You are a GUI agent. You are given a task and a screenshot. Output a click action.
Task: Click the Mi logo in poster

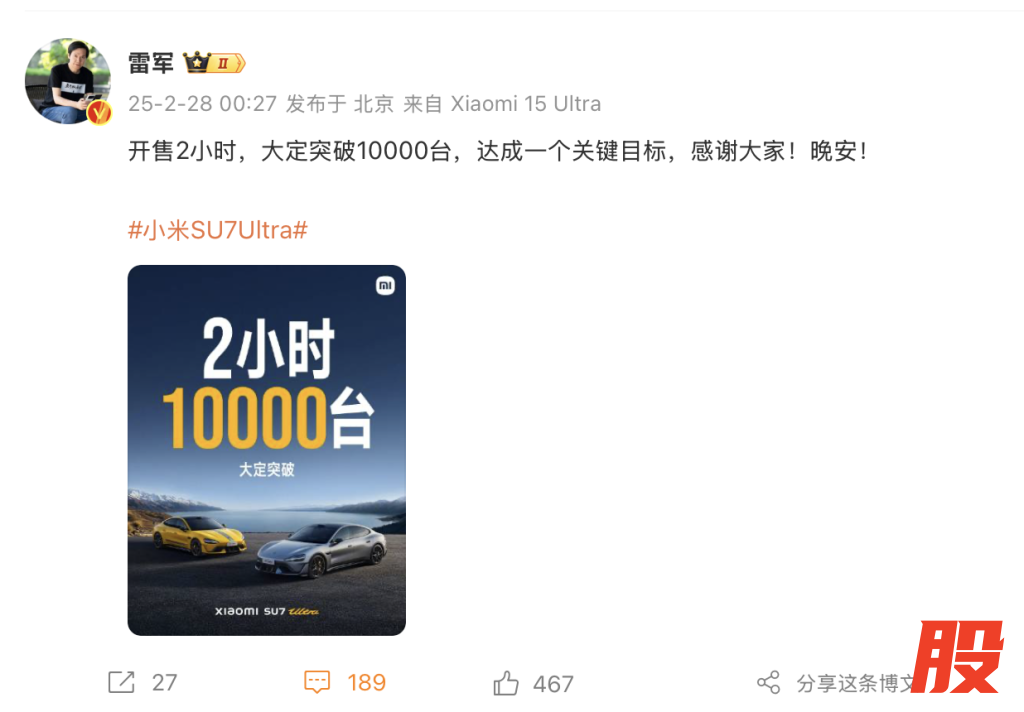pos(385,285)
